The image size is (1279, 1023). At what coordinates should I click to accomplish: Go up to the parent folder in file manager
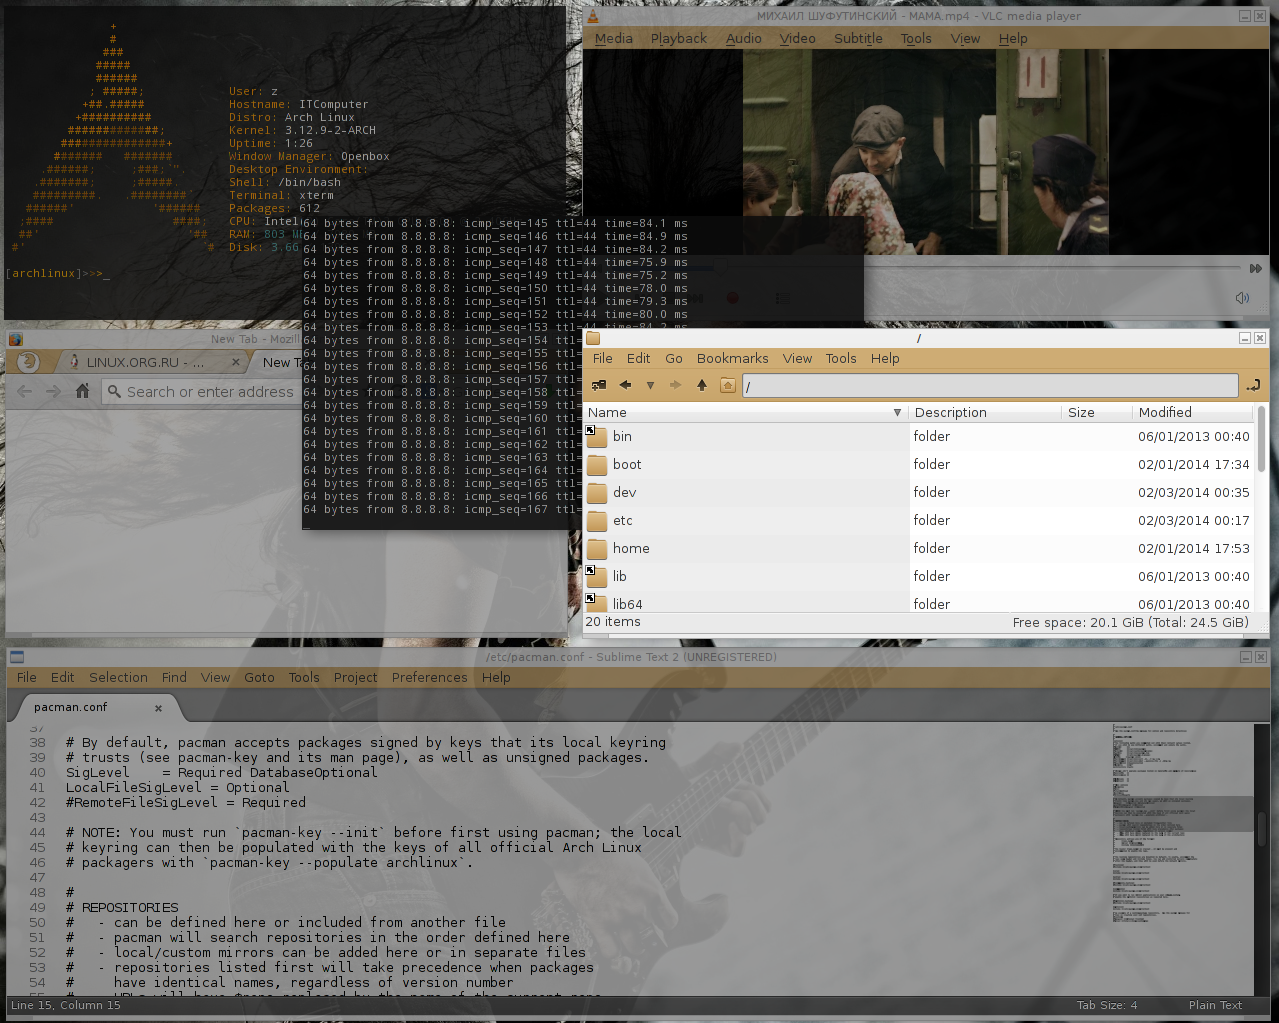click(x=702, y=385)
